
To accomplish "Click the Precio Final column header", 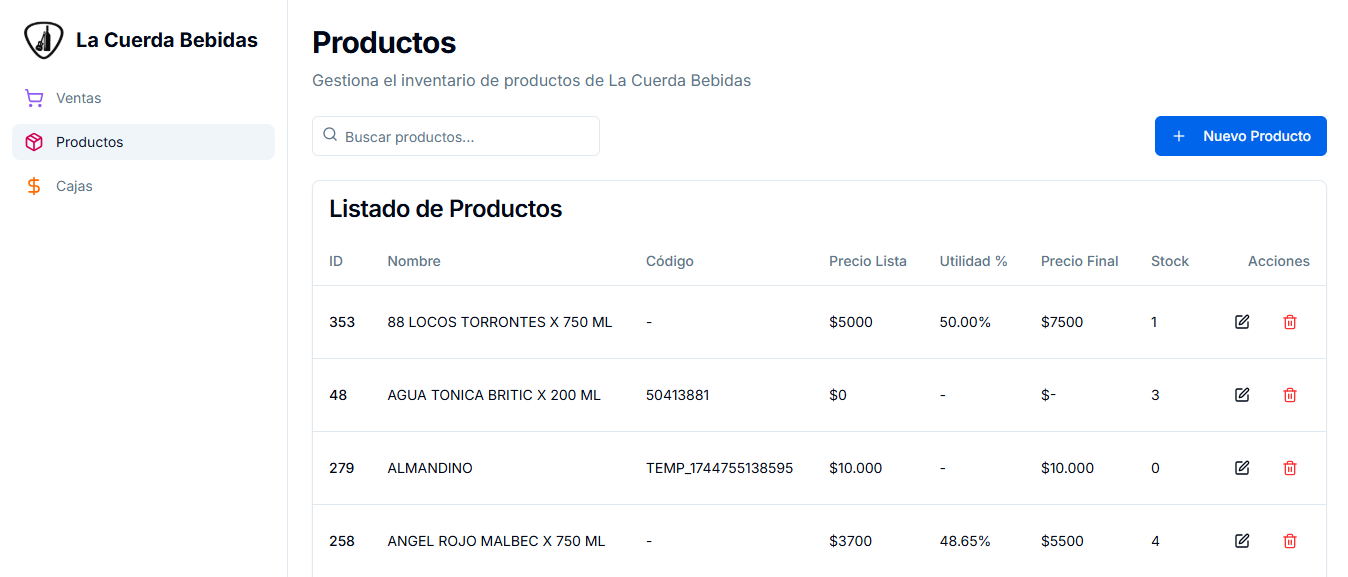I will click(x=1079, y=260).
